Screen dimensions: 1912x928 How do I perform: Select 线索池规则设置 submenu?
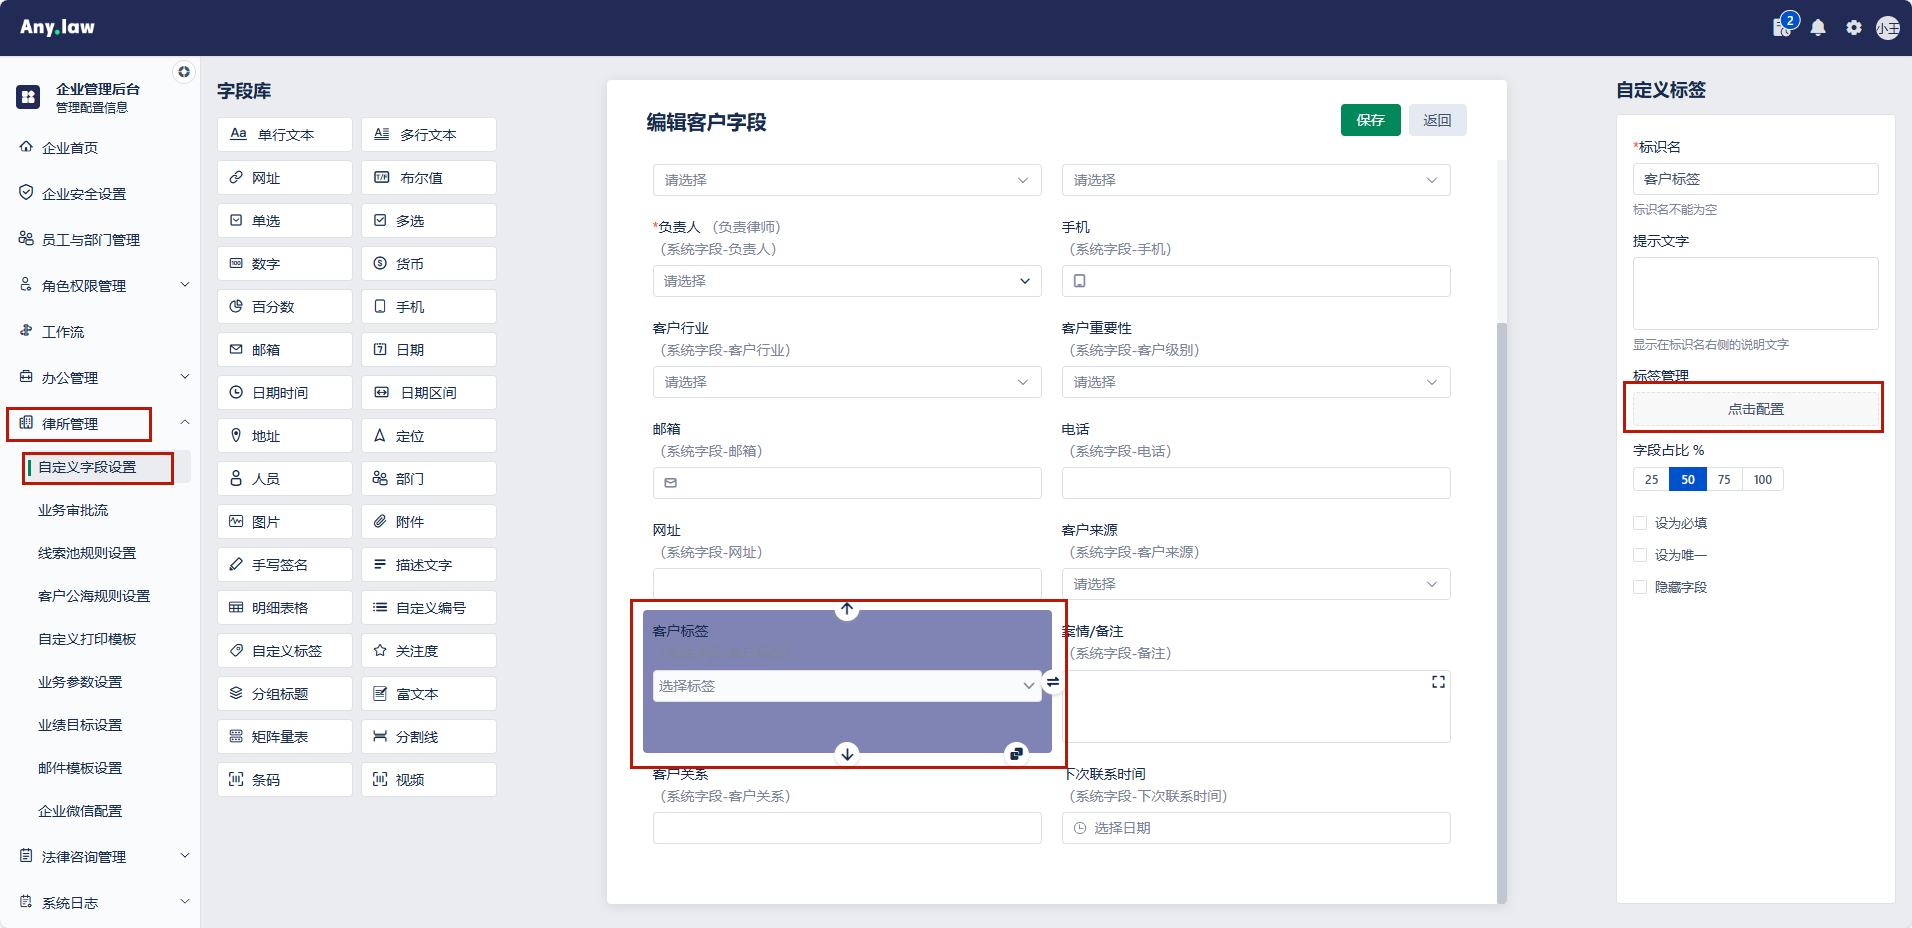(x=87, y=553)
